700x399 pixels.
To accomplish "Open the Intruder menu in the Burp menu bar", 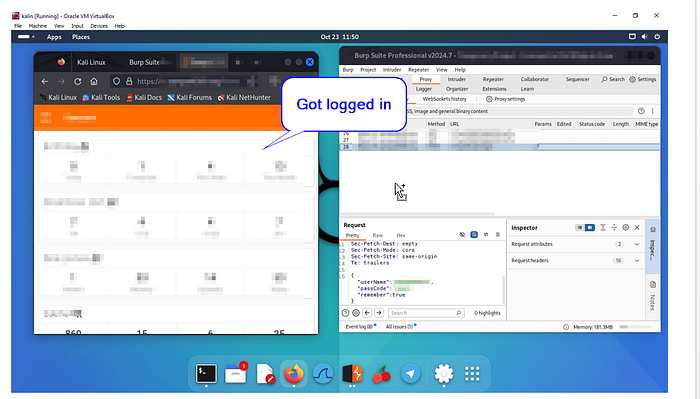I will point(392,70).
